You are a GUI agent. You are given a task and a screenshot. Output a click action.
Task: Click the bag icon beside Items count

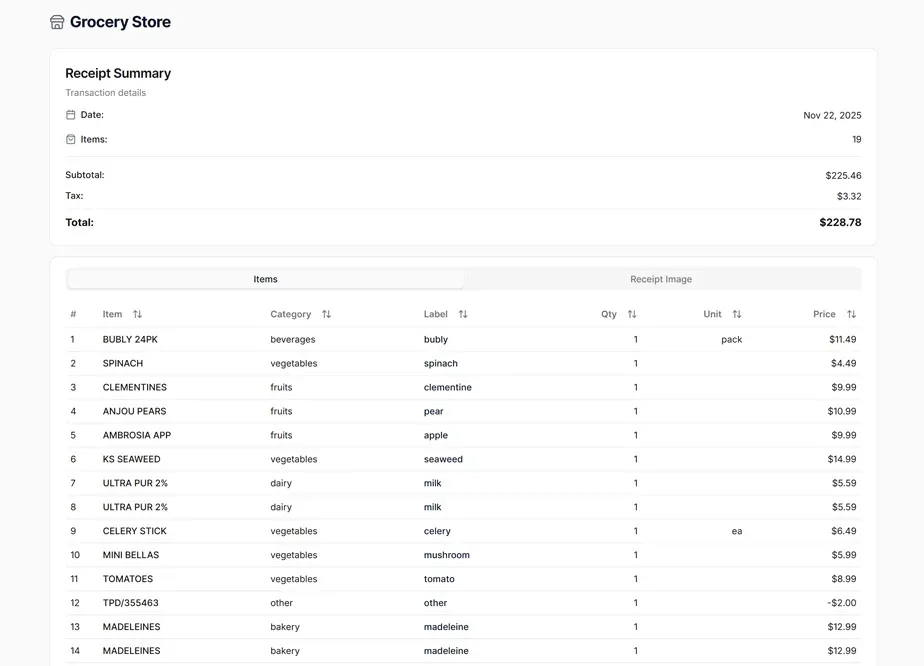[68, 139]
